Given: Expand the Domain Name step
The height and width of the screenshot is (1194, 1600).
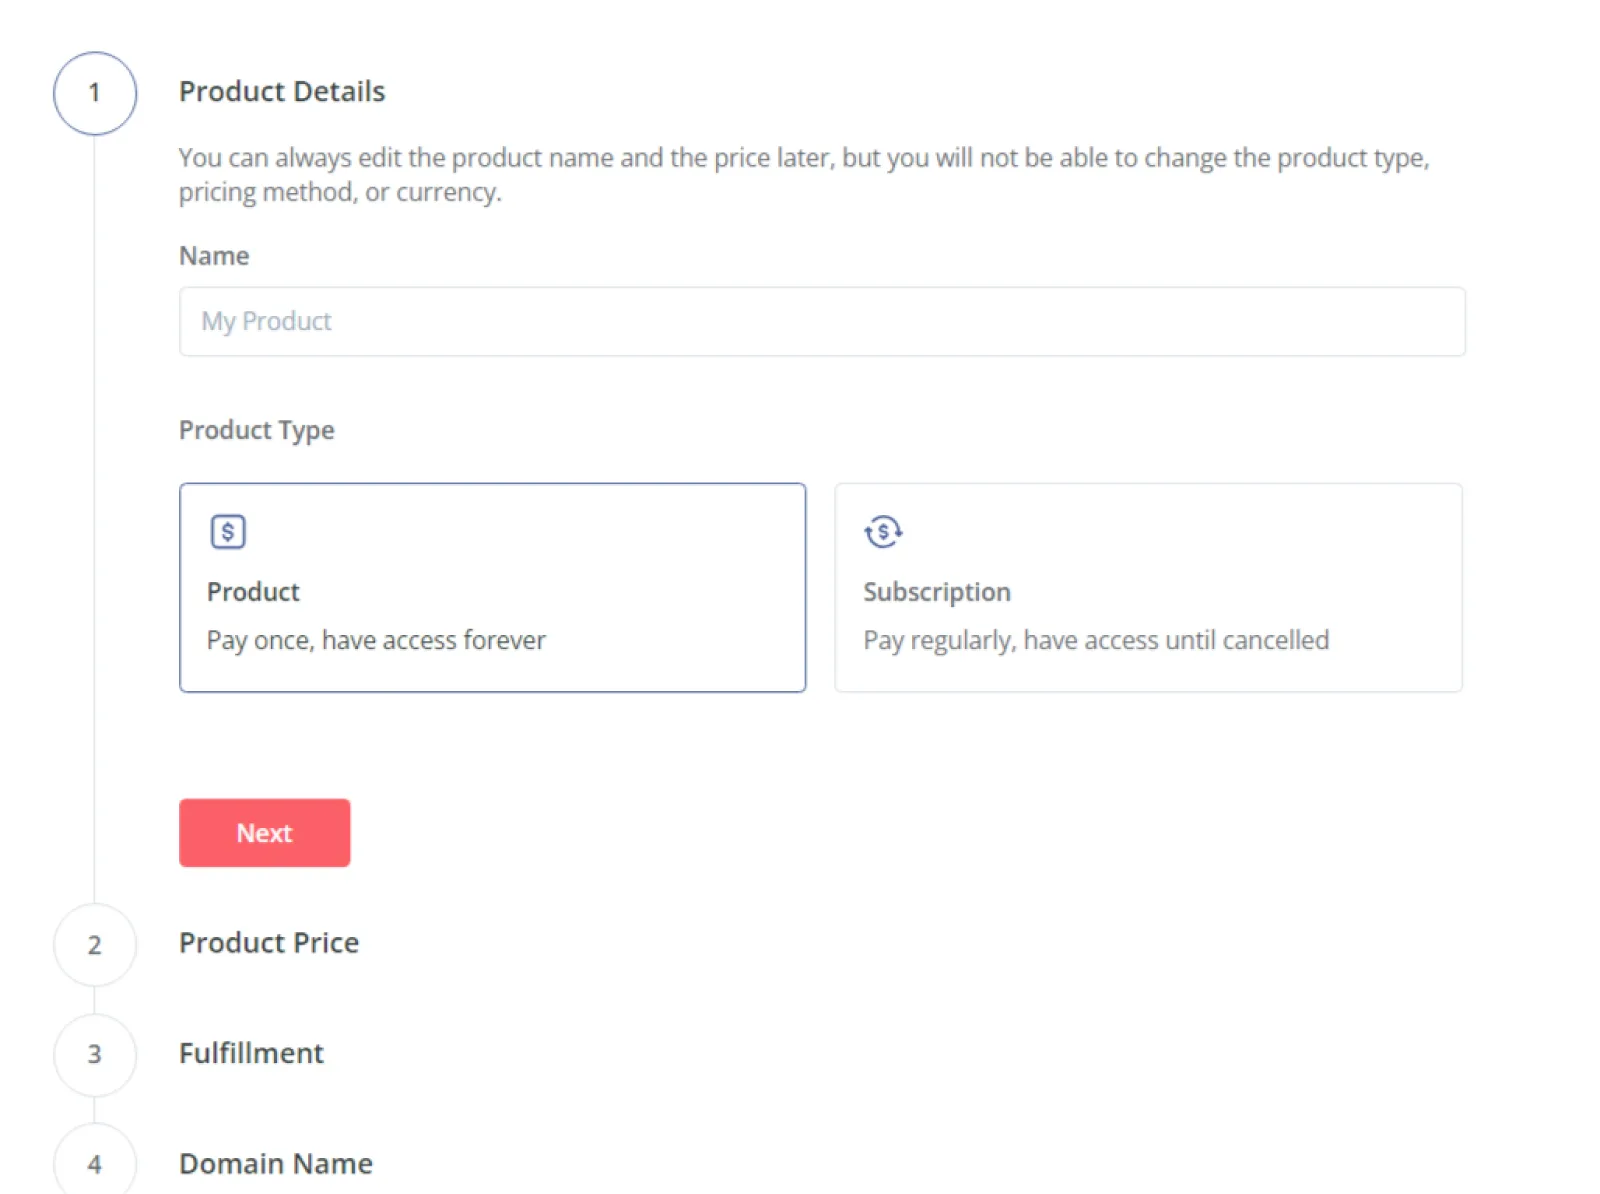Looking at the screenshot, I should [x=275, y=1164].
